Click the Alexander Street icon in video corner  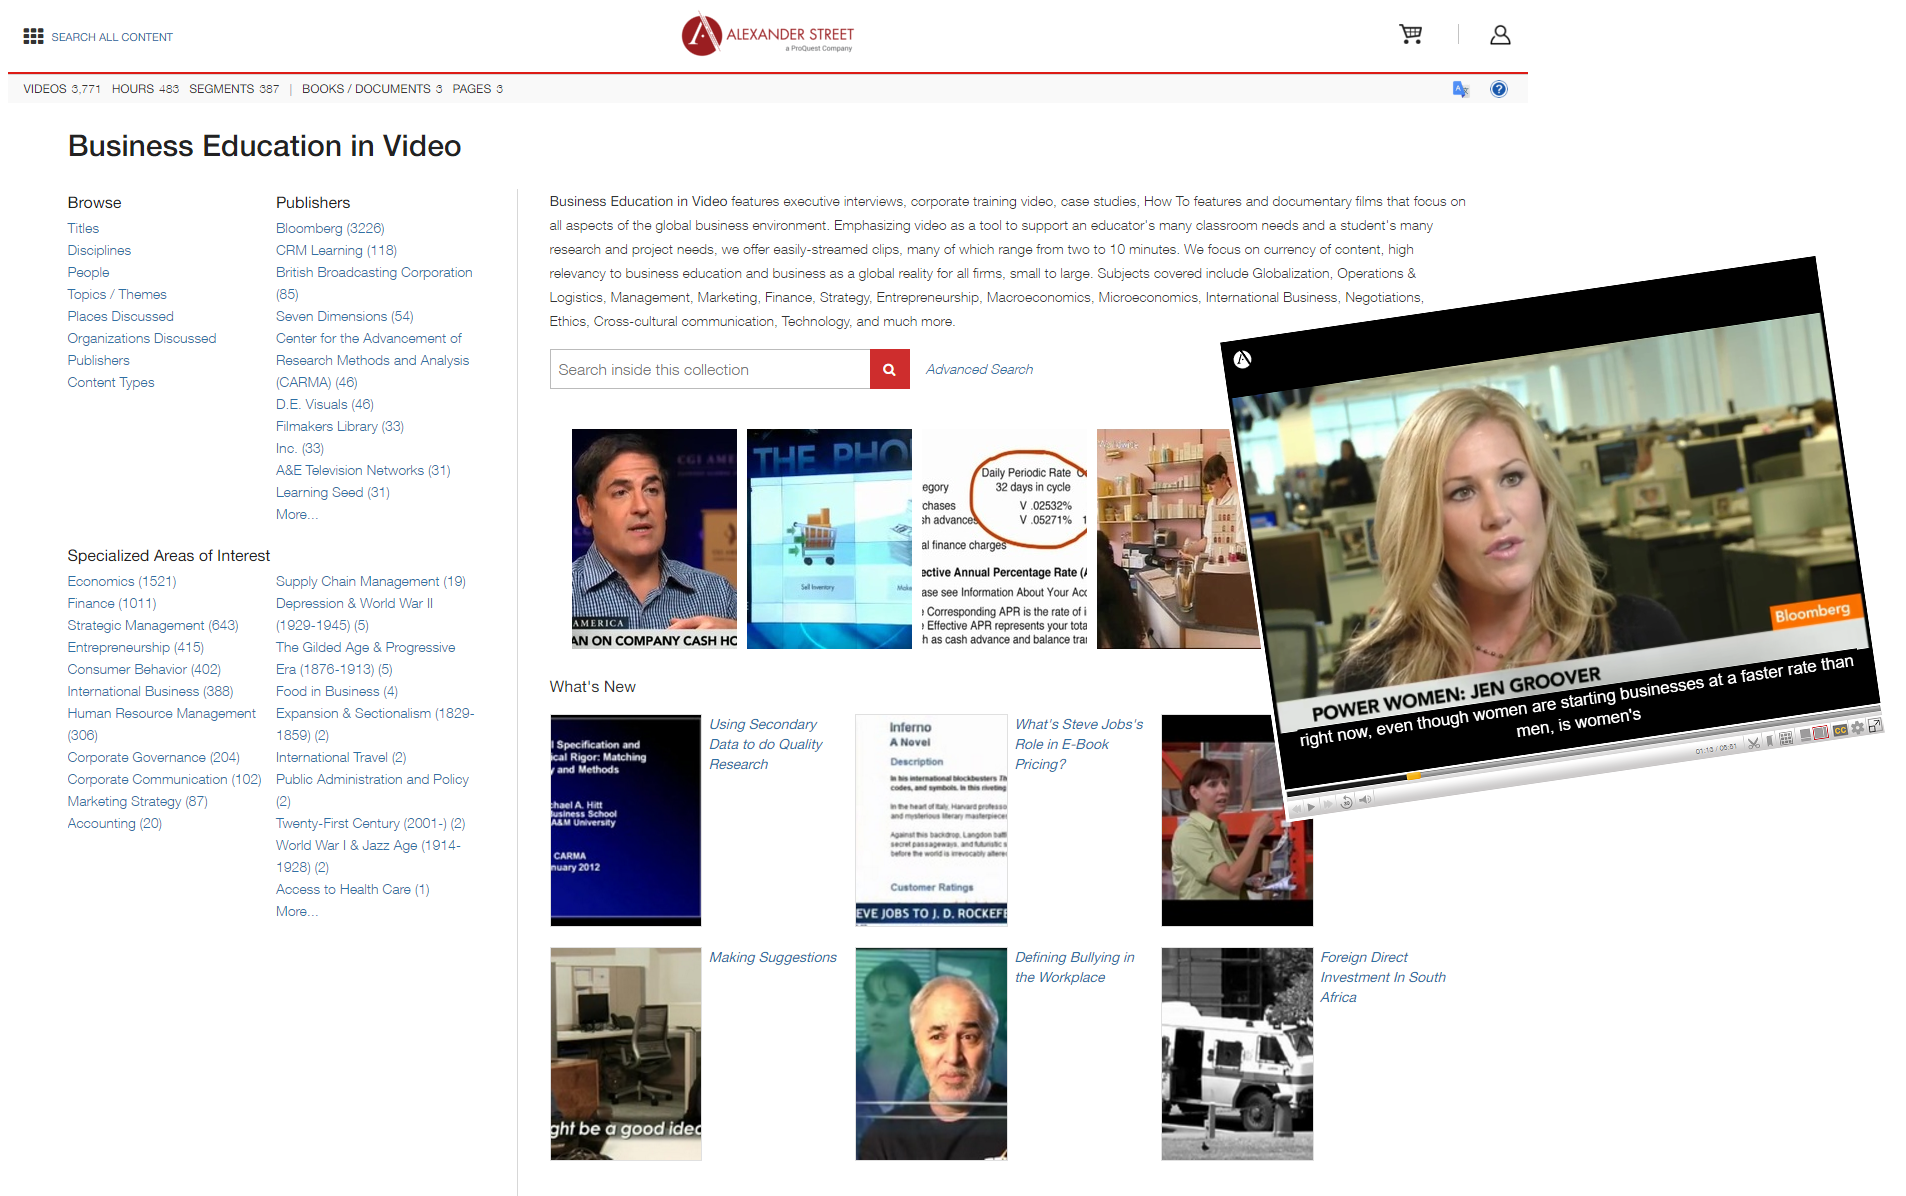coord(1242,359)
